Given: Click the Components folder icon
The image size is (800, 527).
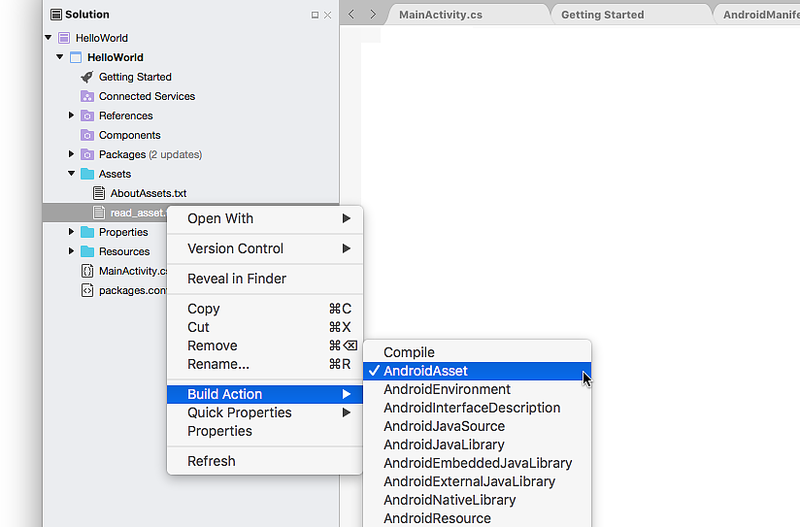Looking at the screenshot, I should click(x=87, y=135).
